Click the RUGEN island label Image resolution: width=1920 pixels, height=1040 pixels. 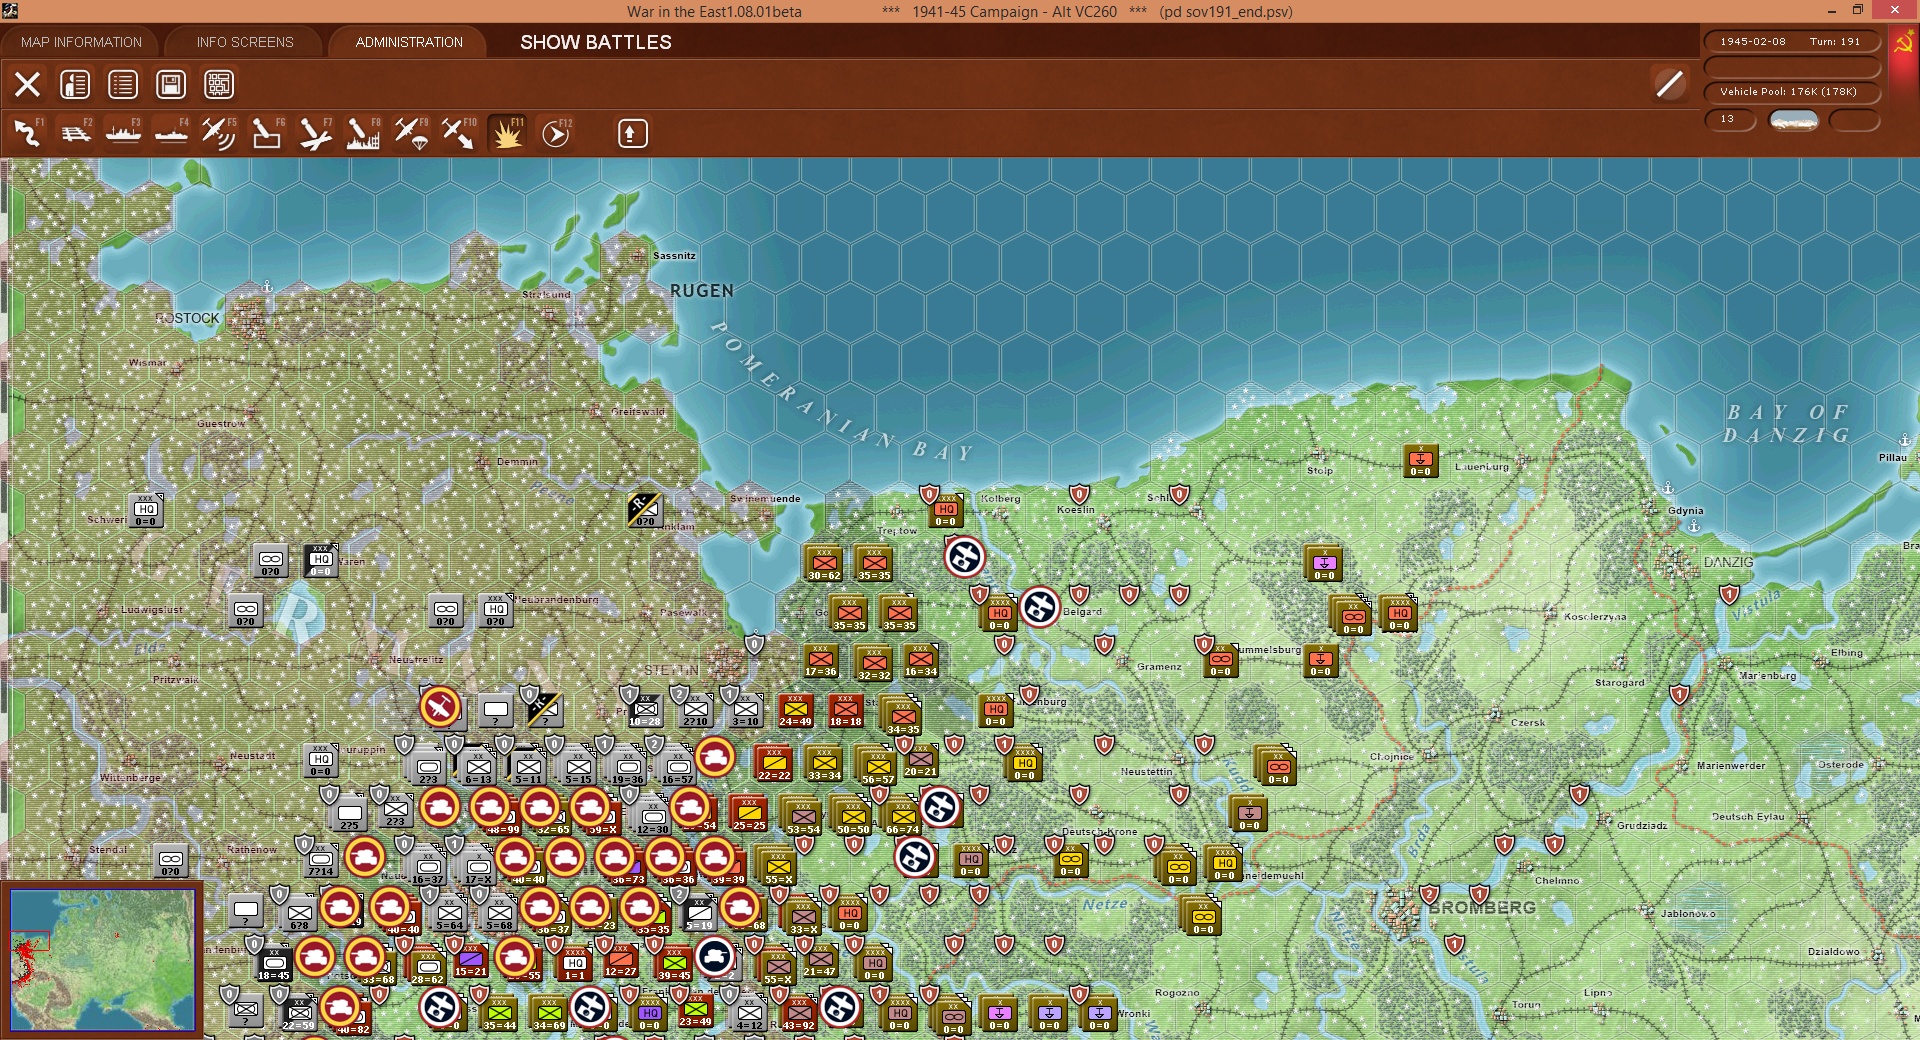pyautogui.click(x=702, y=291)
